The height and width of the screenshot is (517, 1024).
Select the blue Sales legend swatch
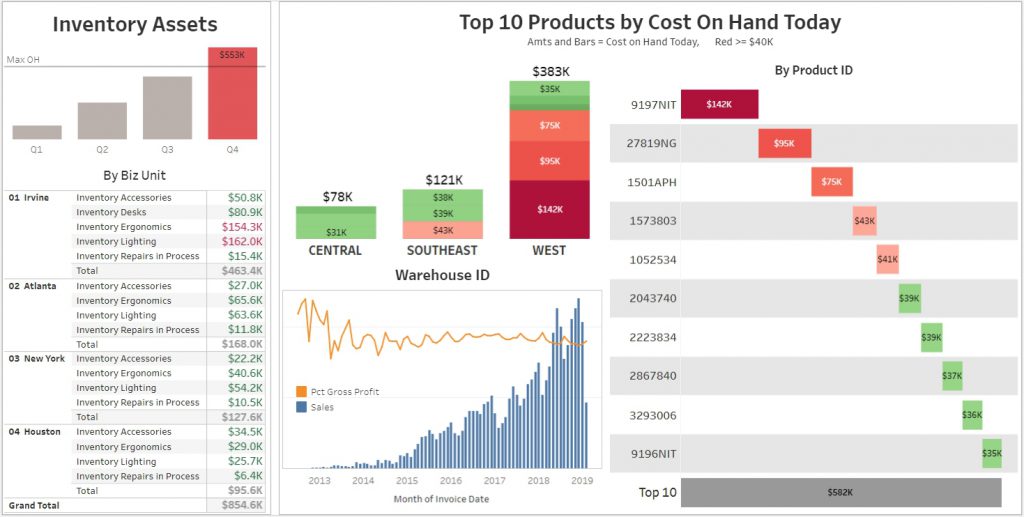pos(301,407)
